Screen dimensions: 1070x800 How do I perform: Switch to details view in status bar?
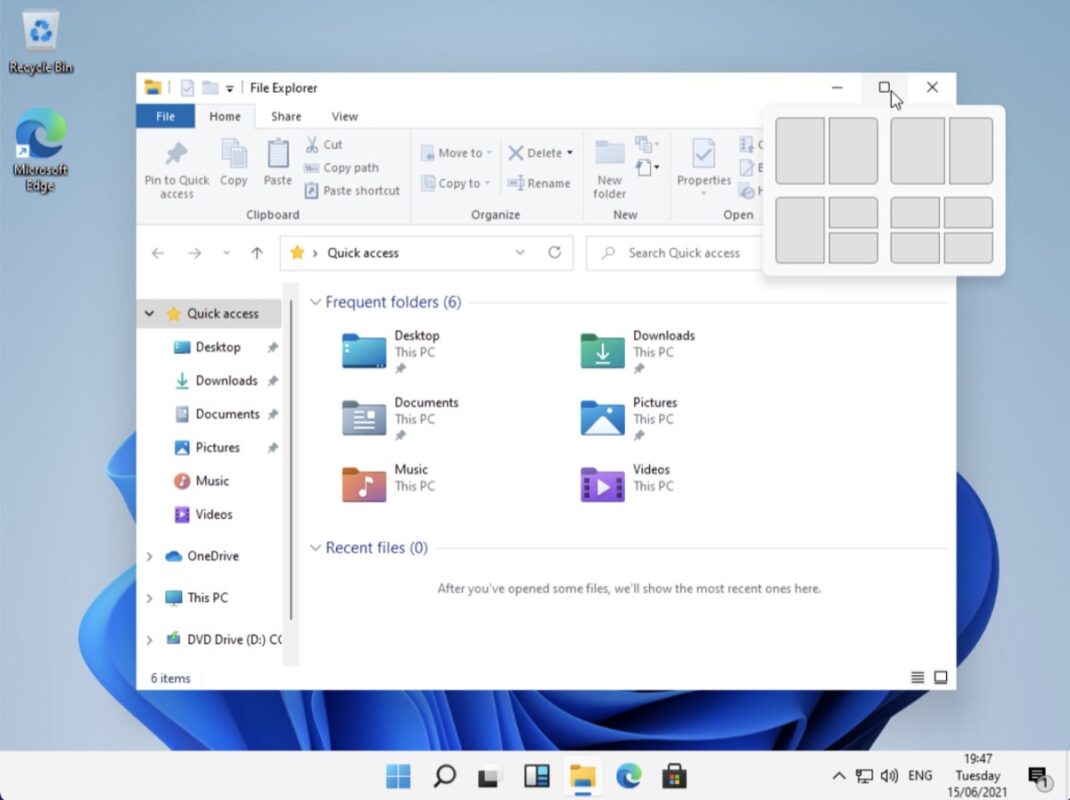pyautogui.click(x=917, y=677)
